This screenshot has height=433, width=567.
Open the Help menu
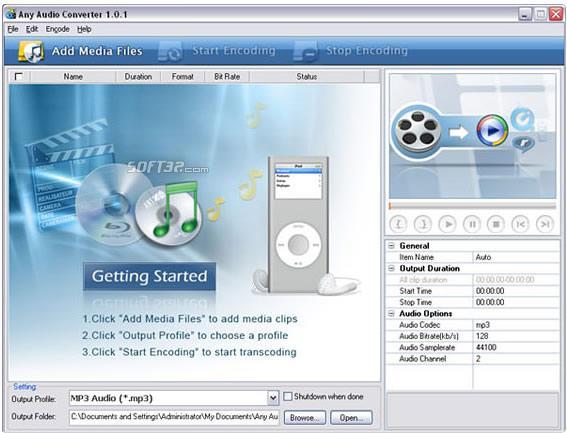84,29
